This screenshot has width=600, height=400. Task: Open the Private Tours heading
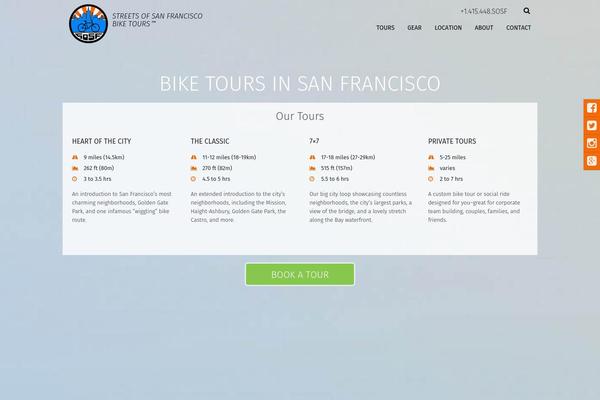click(452, 141)
